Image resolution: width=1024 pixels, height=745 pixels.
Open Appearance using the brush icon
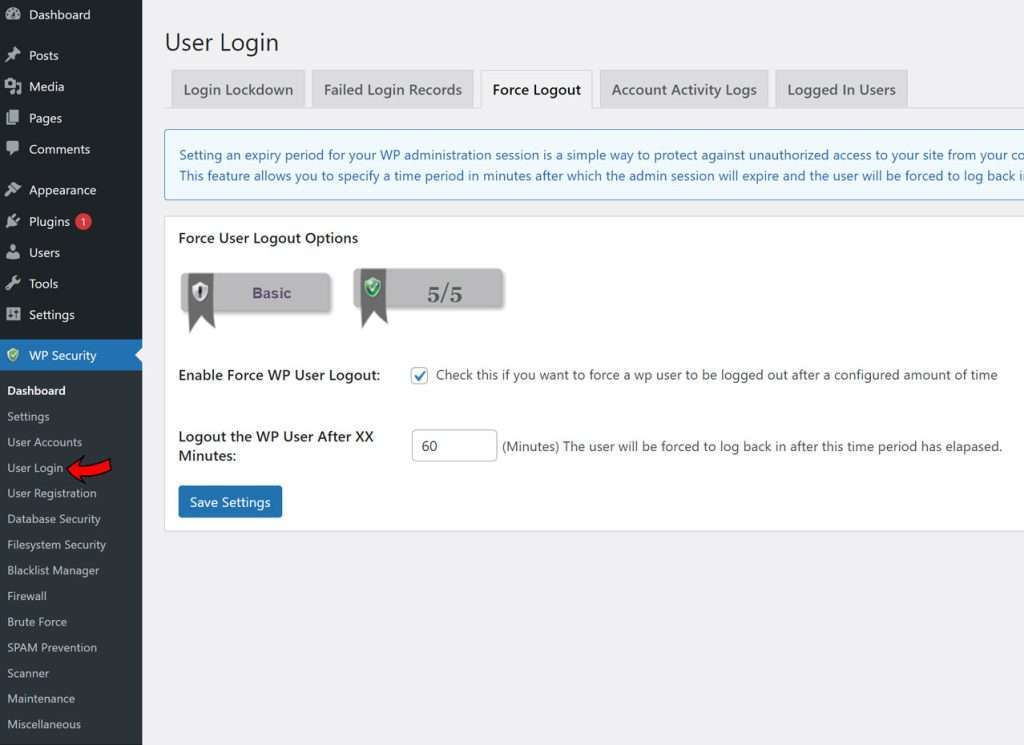pyautogui.click(x=12, y=189)
